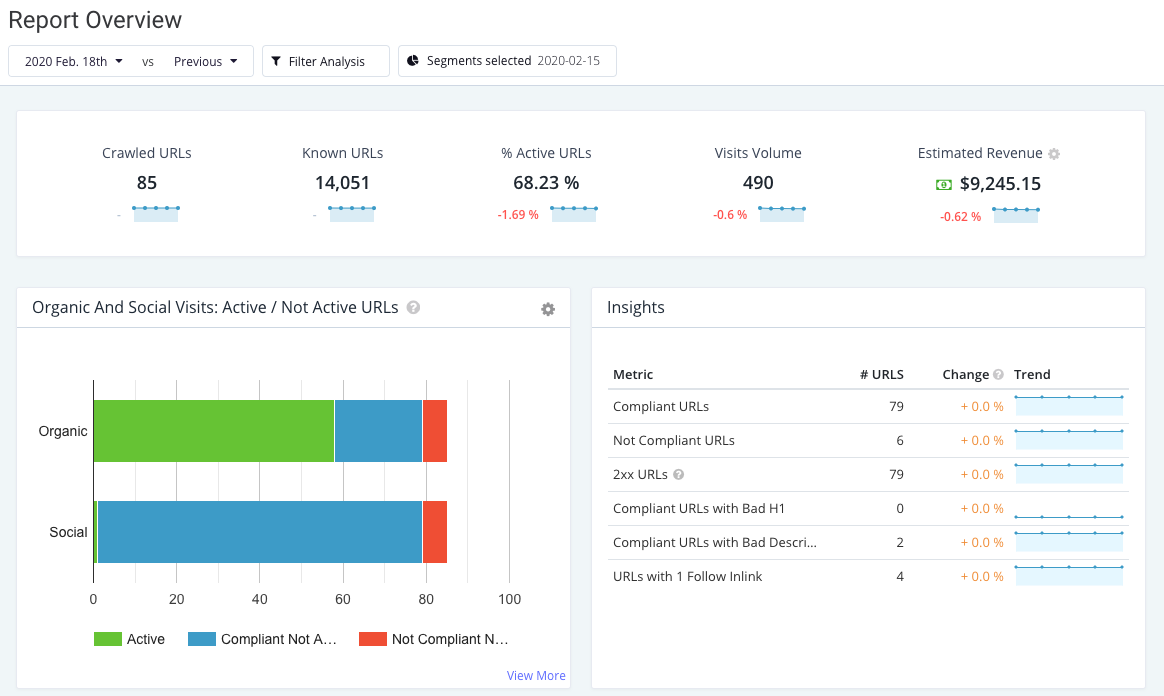Open the Not Compliant URLs metric row
The image size is (1164, 696).
868,441
